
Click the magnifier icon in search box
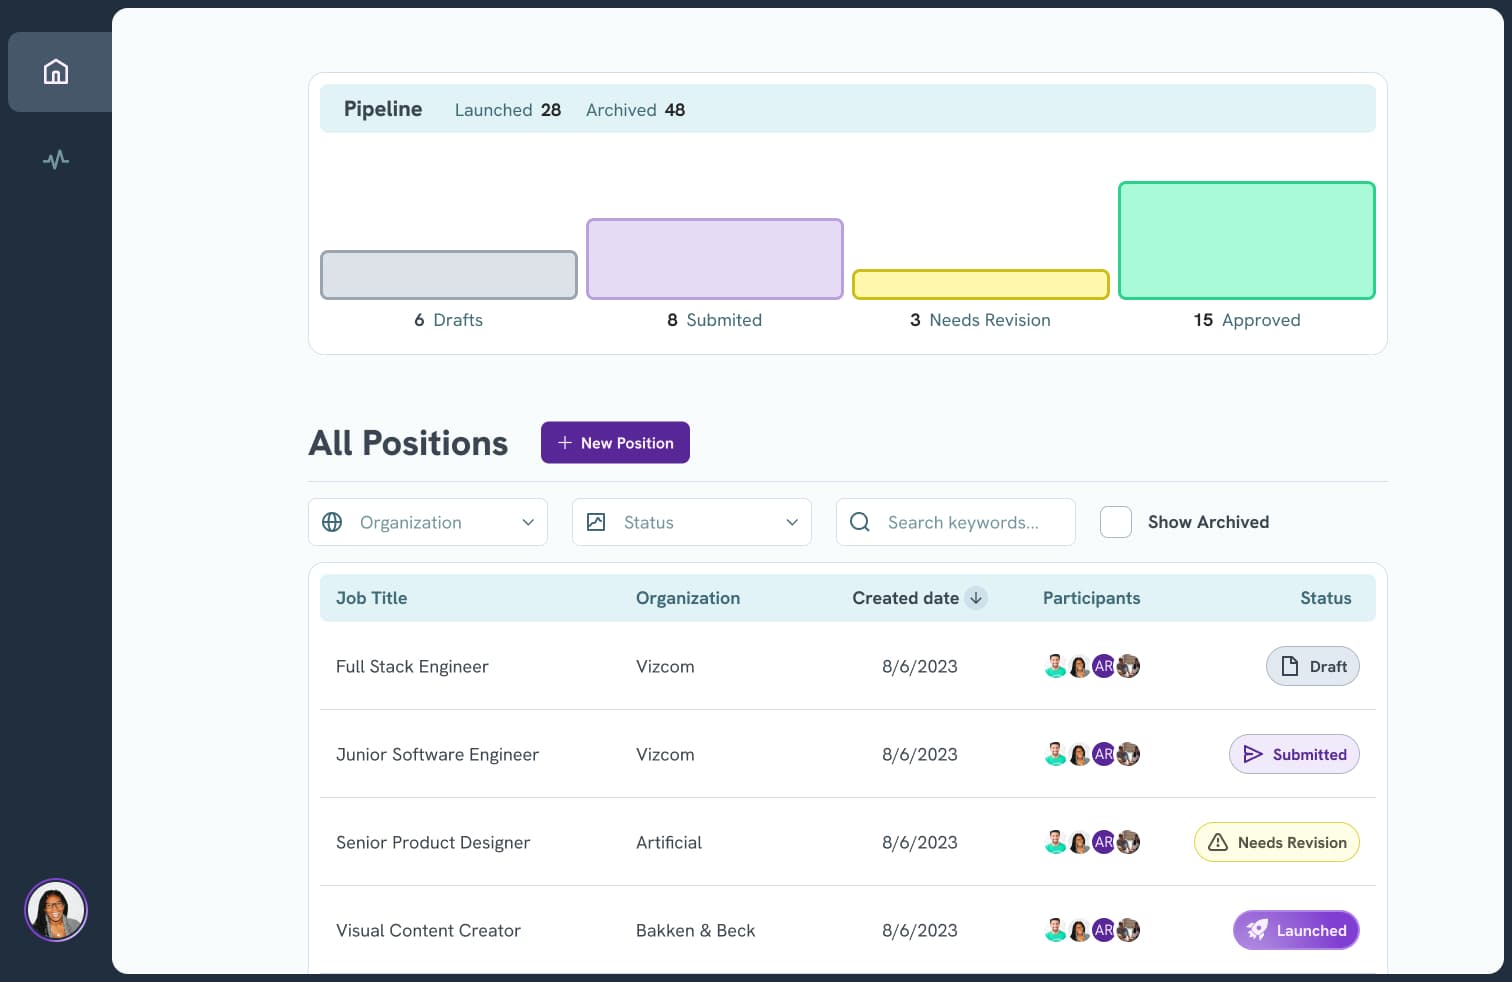coord(860,522)
